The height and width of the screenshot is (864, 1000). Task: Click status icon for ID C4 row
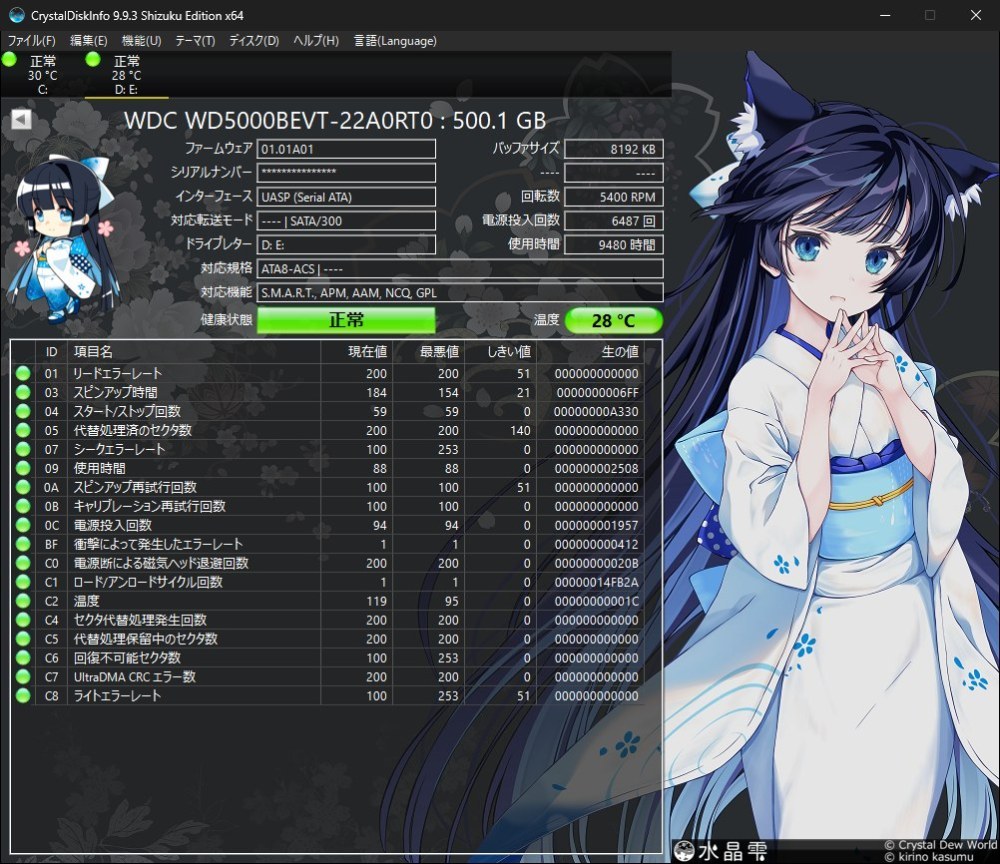(23, 620)
